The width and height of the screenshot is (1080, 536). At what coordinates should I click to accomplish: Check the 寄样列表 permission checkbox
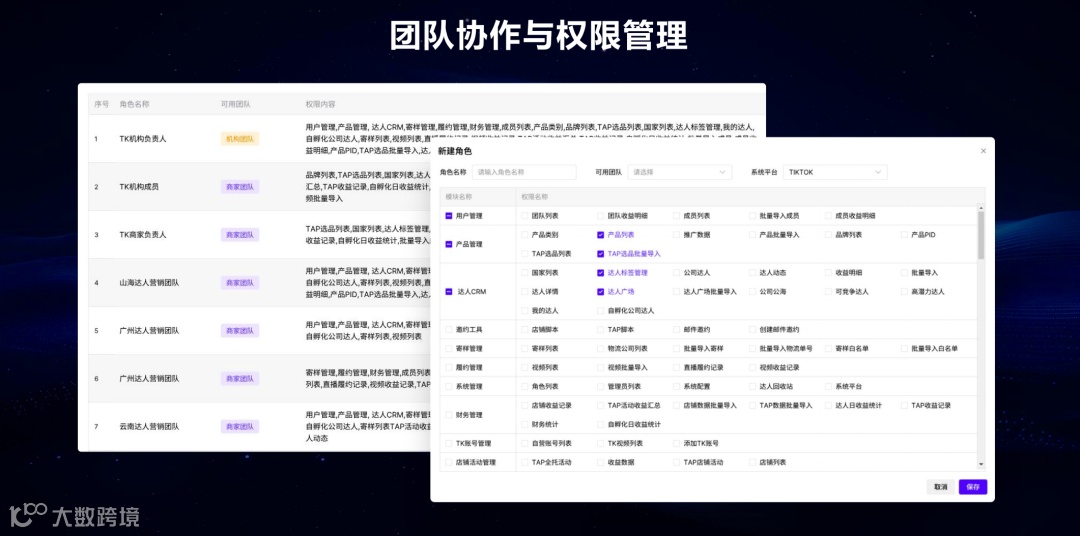[525, 349]
